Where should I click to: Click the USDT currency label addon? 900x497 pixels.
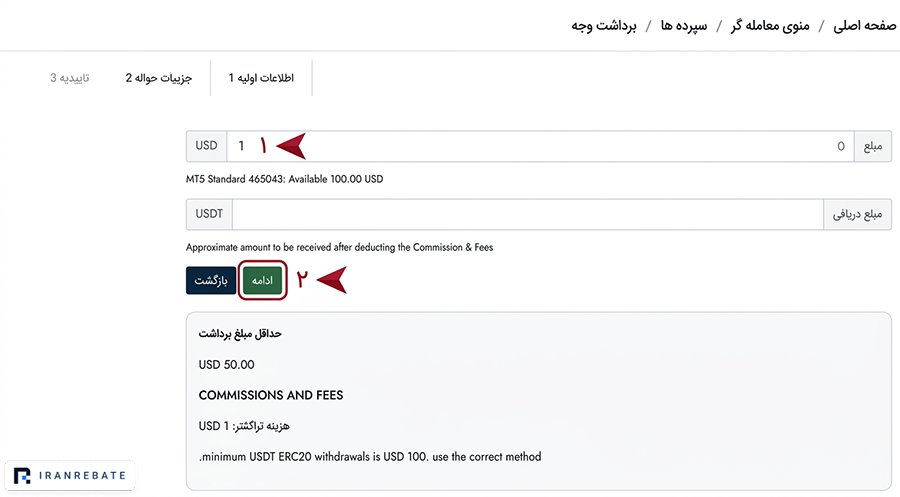tap(209, 215)
